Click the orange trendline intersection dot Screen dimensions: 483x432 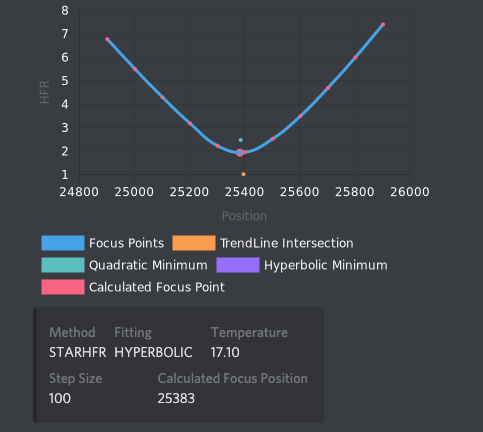243,174
